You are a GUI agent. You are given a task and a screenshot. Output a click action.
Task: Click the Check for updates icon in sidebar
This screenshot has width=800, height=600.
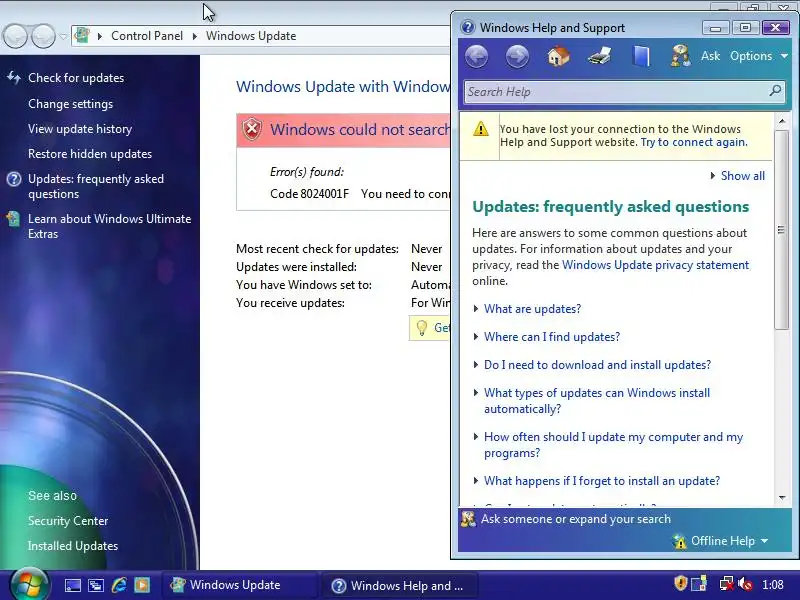(14, 78)
